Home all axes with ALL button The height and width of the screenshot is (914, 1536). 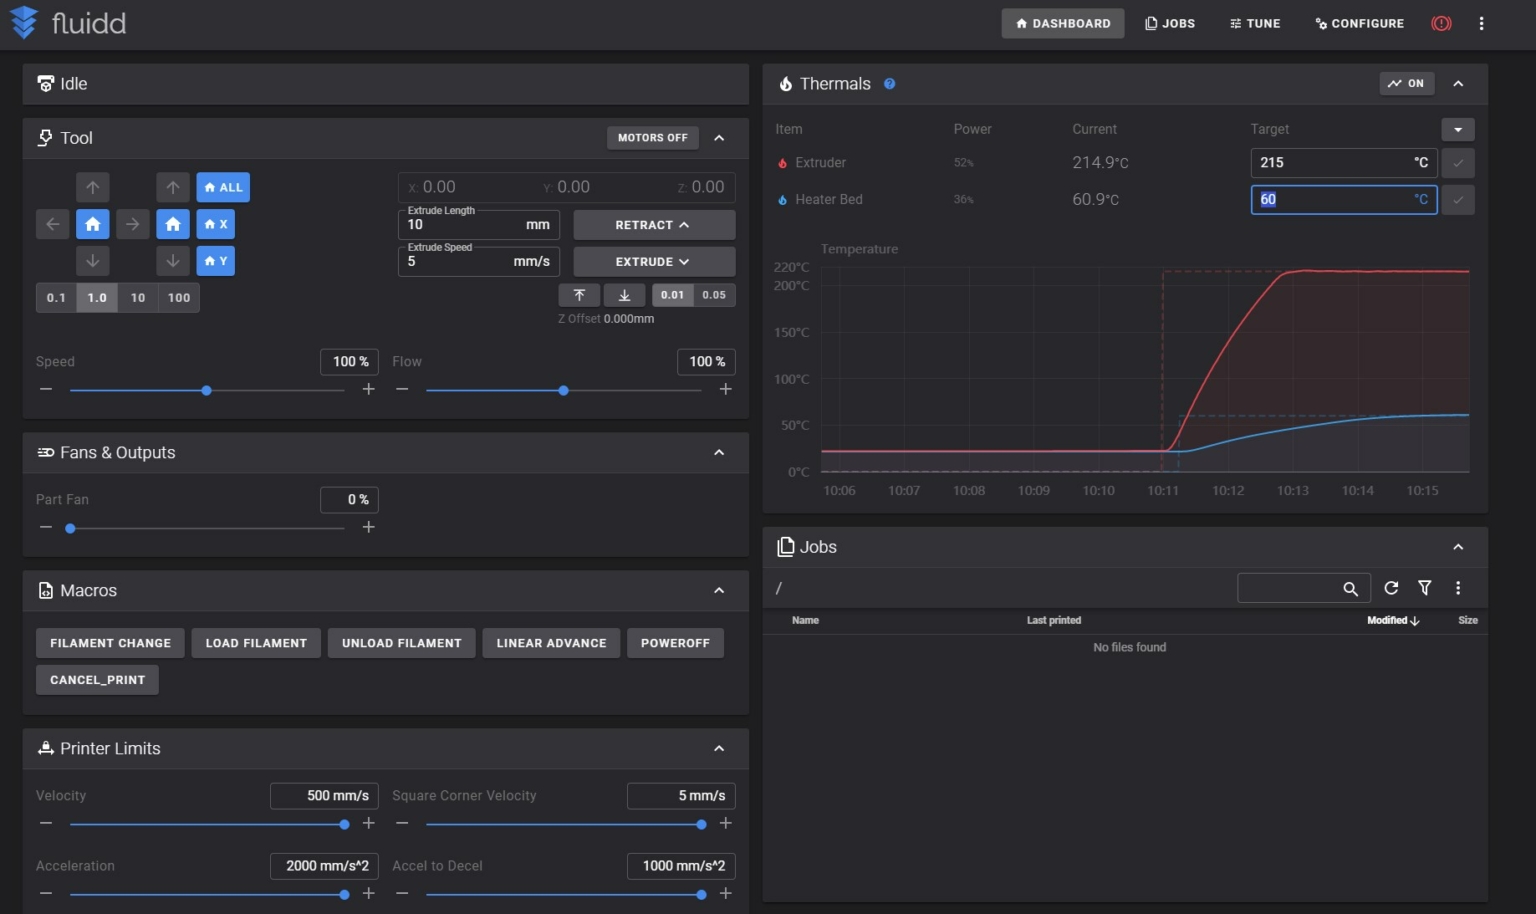tap(223, 187)
